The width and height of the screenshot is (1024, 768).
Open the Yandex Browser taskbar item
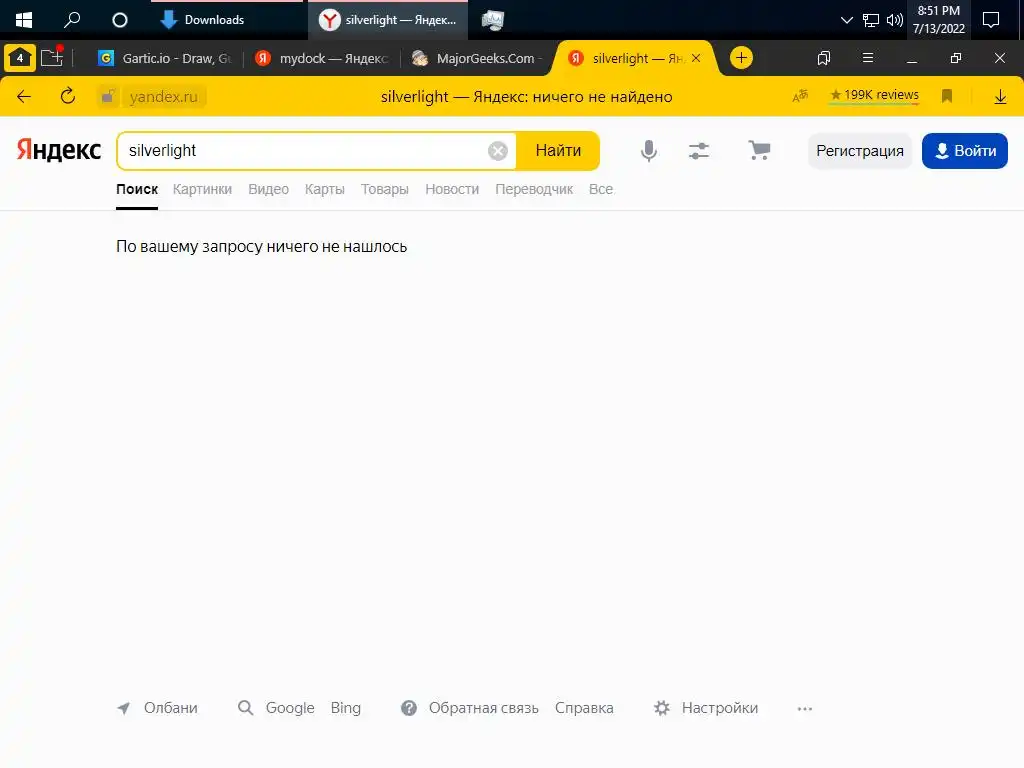click(x=387, y=20)
